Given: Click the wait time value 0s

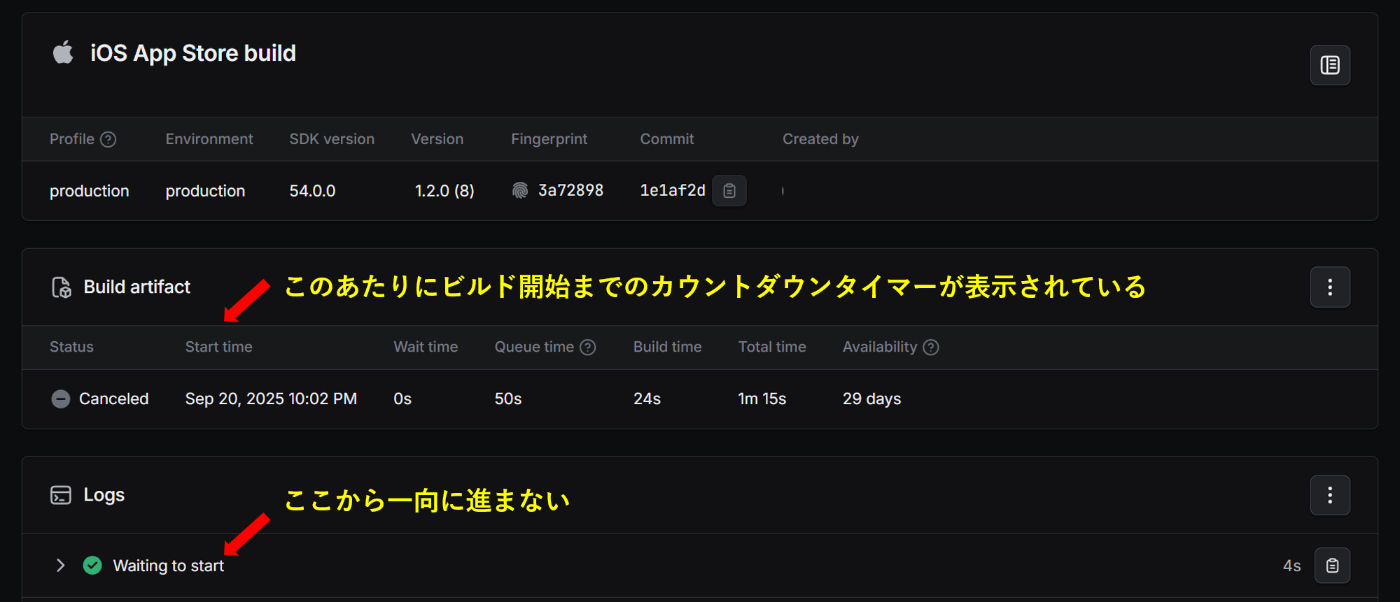Looking at the screenshot, I should click(403, 399).
